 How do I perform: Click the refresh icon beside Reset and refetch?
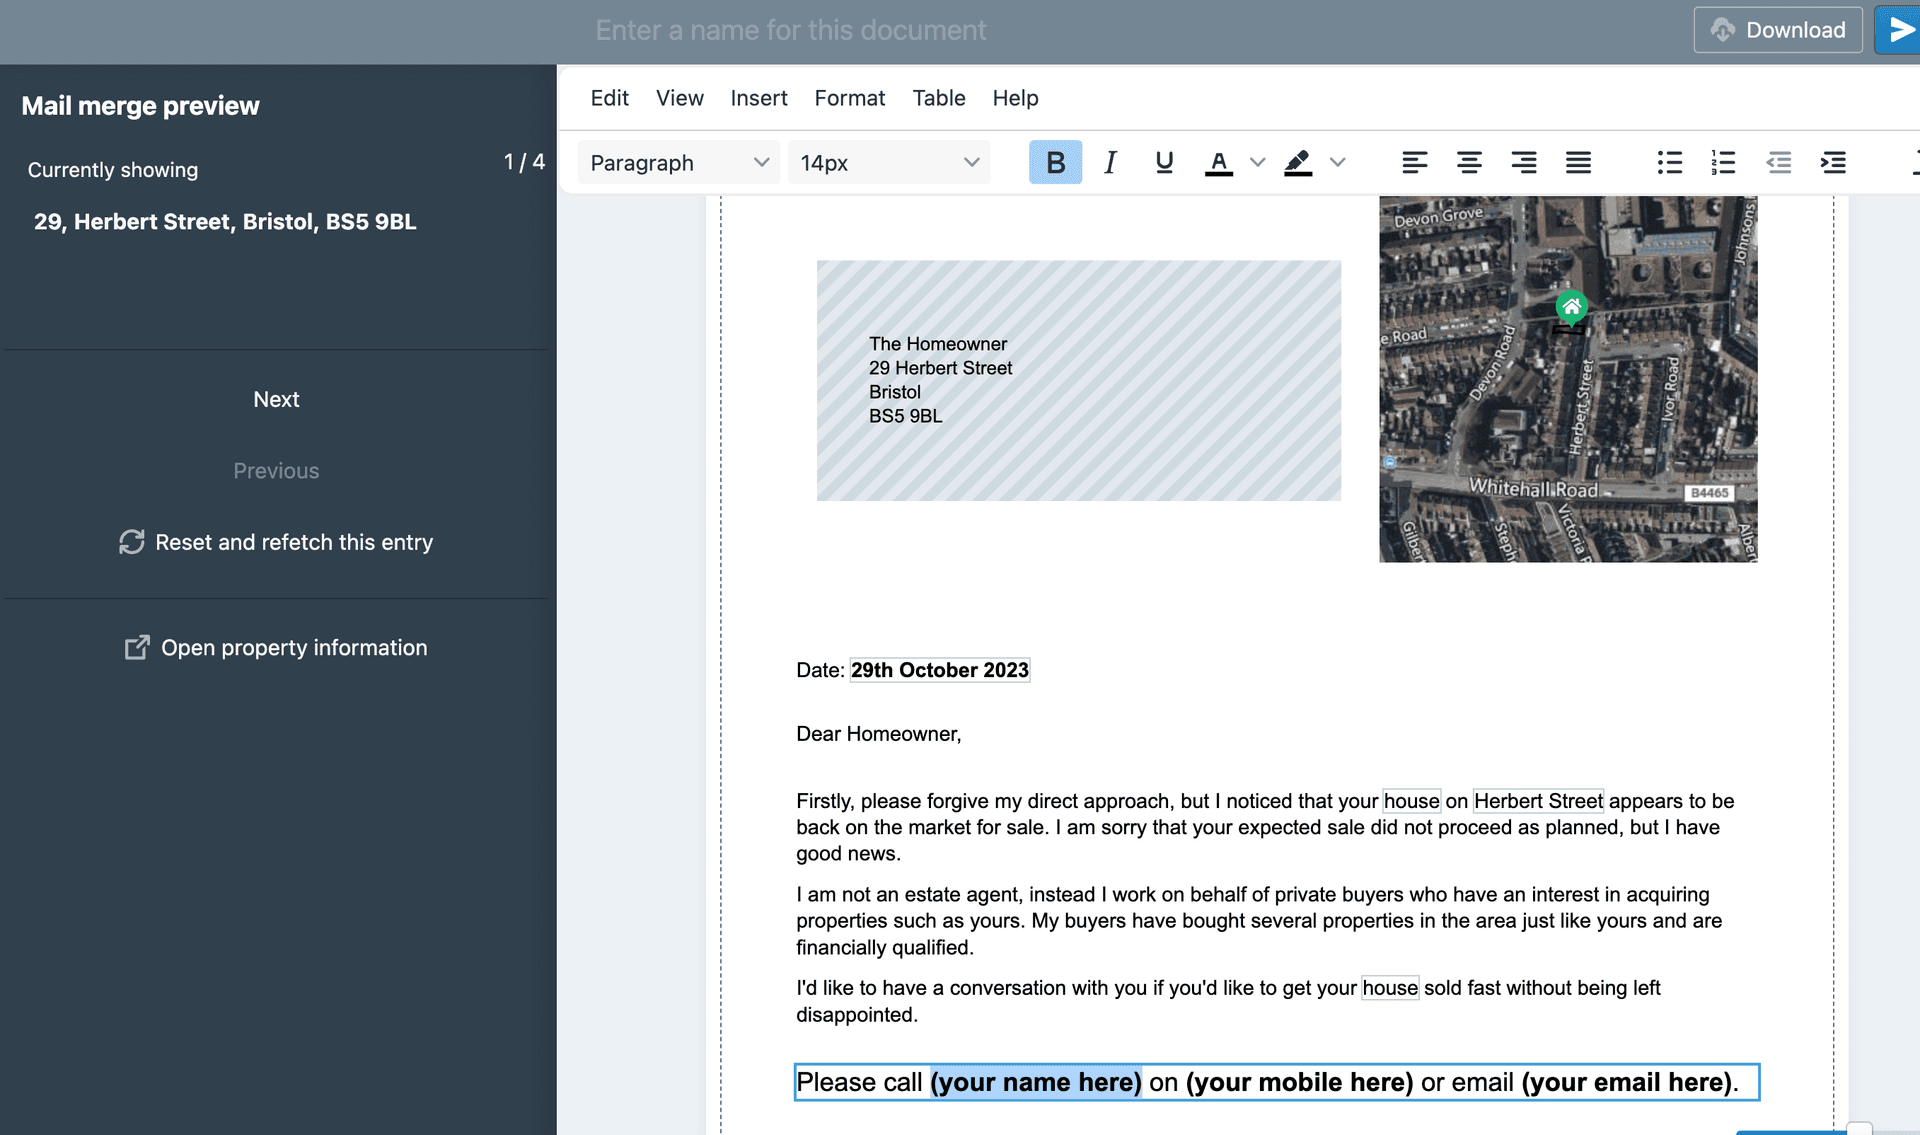[133, 542]
